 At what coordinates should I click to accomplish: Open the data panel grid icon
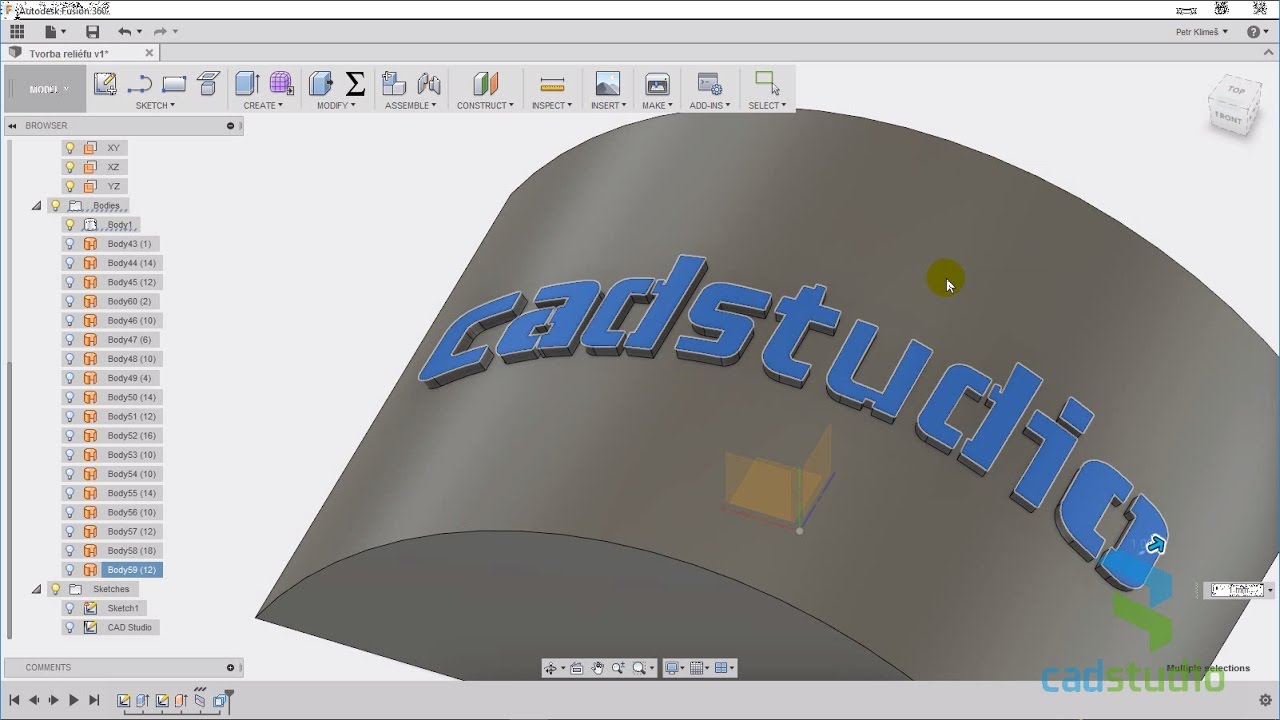pos(17,32)
